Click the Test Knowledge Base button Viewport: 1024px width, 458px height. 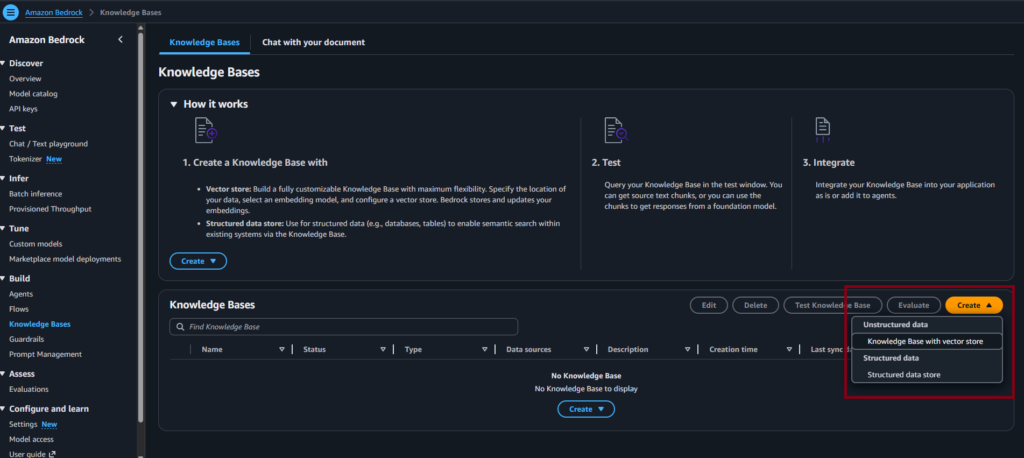[x=832, y=305]
